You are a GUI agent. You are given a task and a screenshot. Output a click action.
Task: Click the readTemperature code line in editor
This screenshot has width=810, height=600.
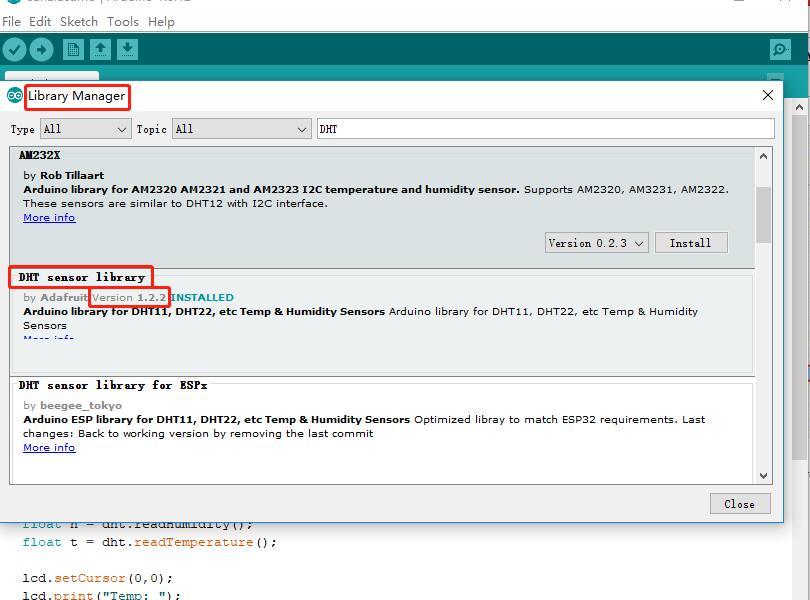coord(150,542)
